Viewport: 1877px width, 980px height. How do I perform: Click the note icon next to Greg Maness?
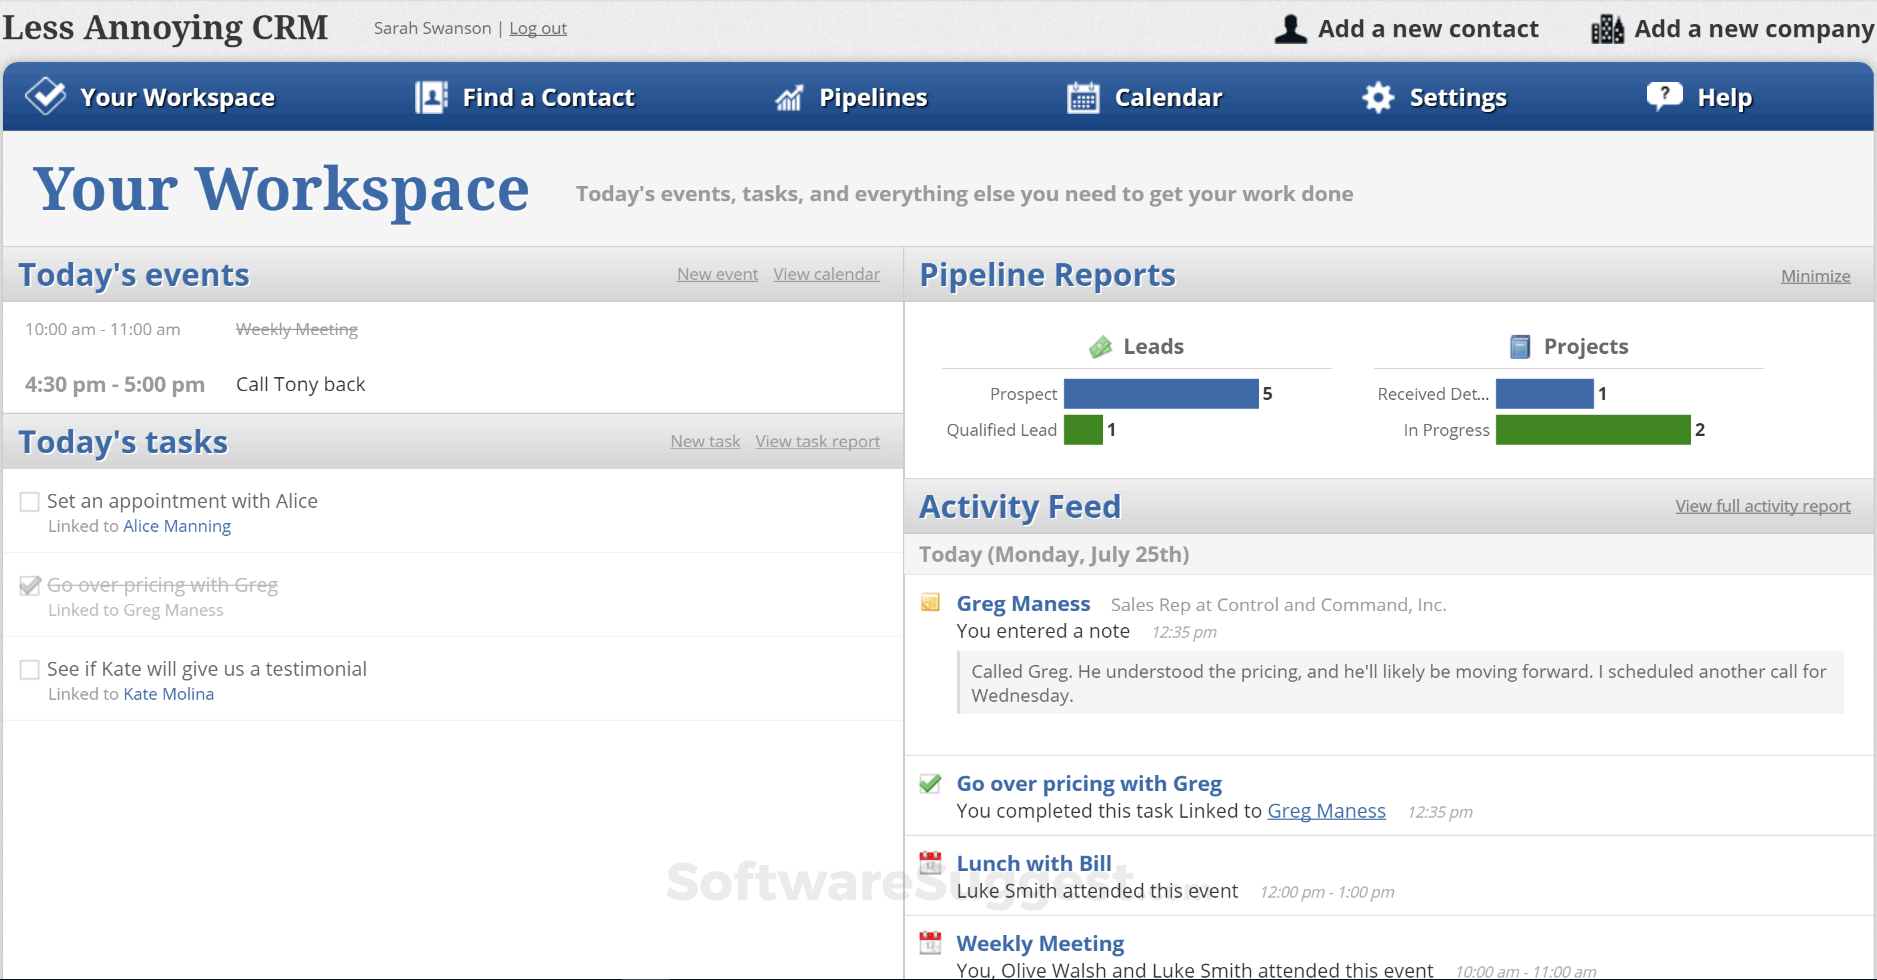pos(930,602)
